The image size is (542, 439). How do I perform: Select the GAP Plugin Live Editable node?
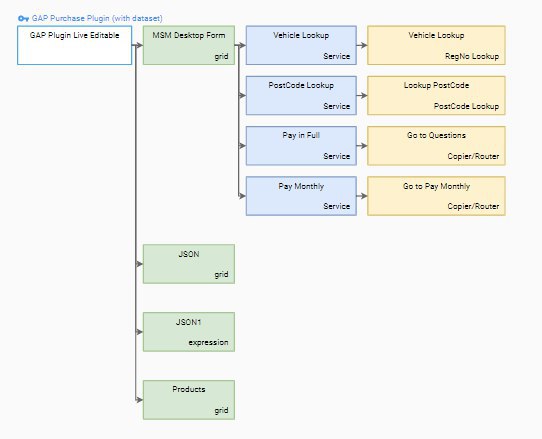pos(75,45)
